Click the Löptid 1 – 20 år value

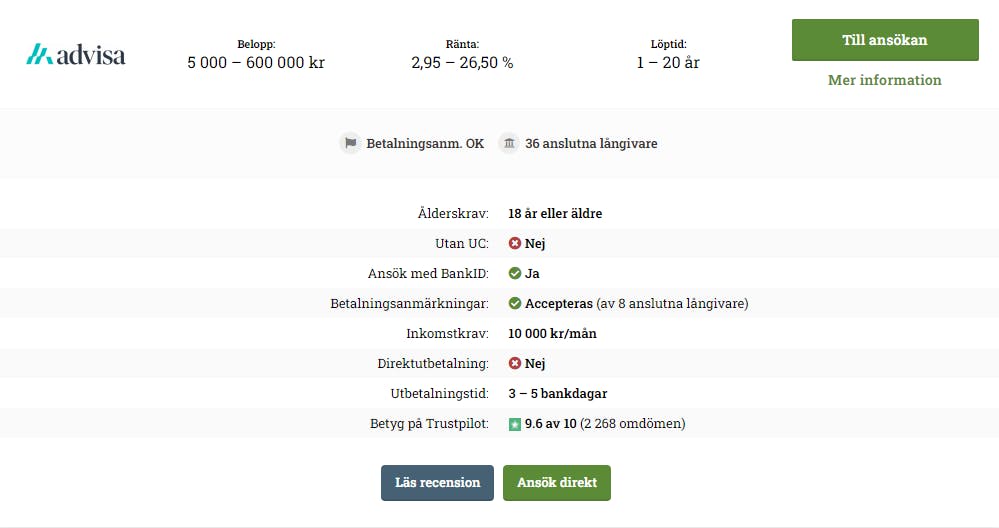tap(668, 62)
